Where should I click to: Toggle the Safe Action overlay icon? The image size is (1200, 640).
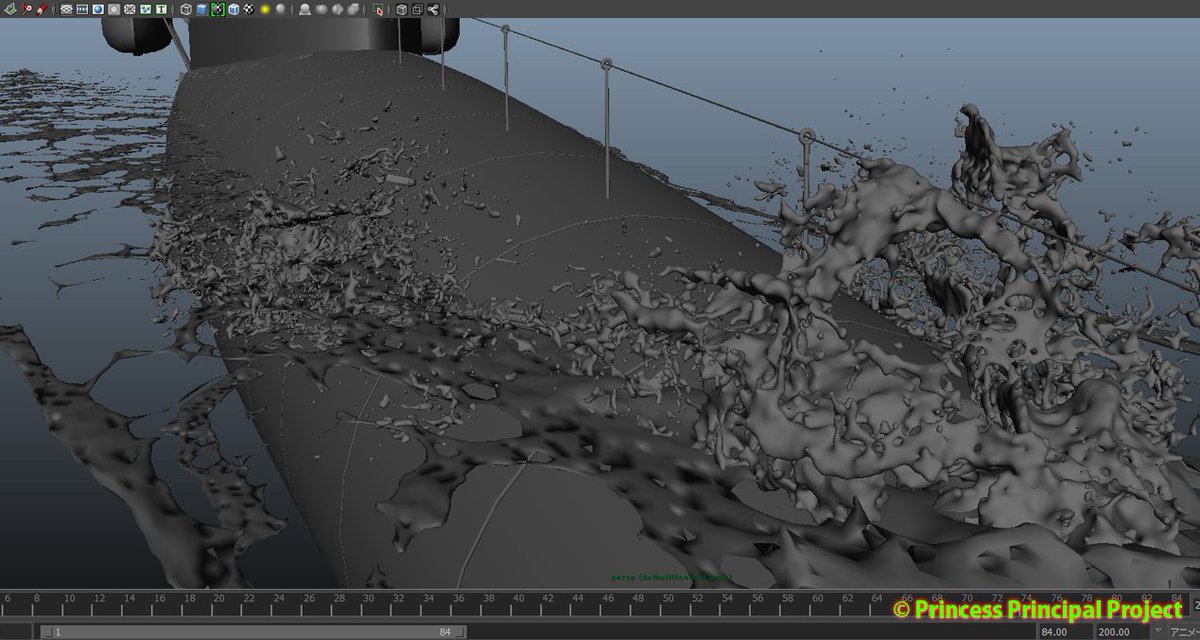(146, 9)
